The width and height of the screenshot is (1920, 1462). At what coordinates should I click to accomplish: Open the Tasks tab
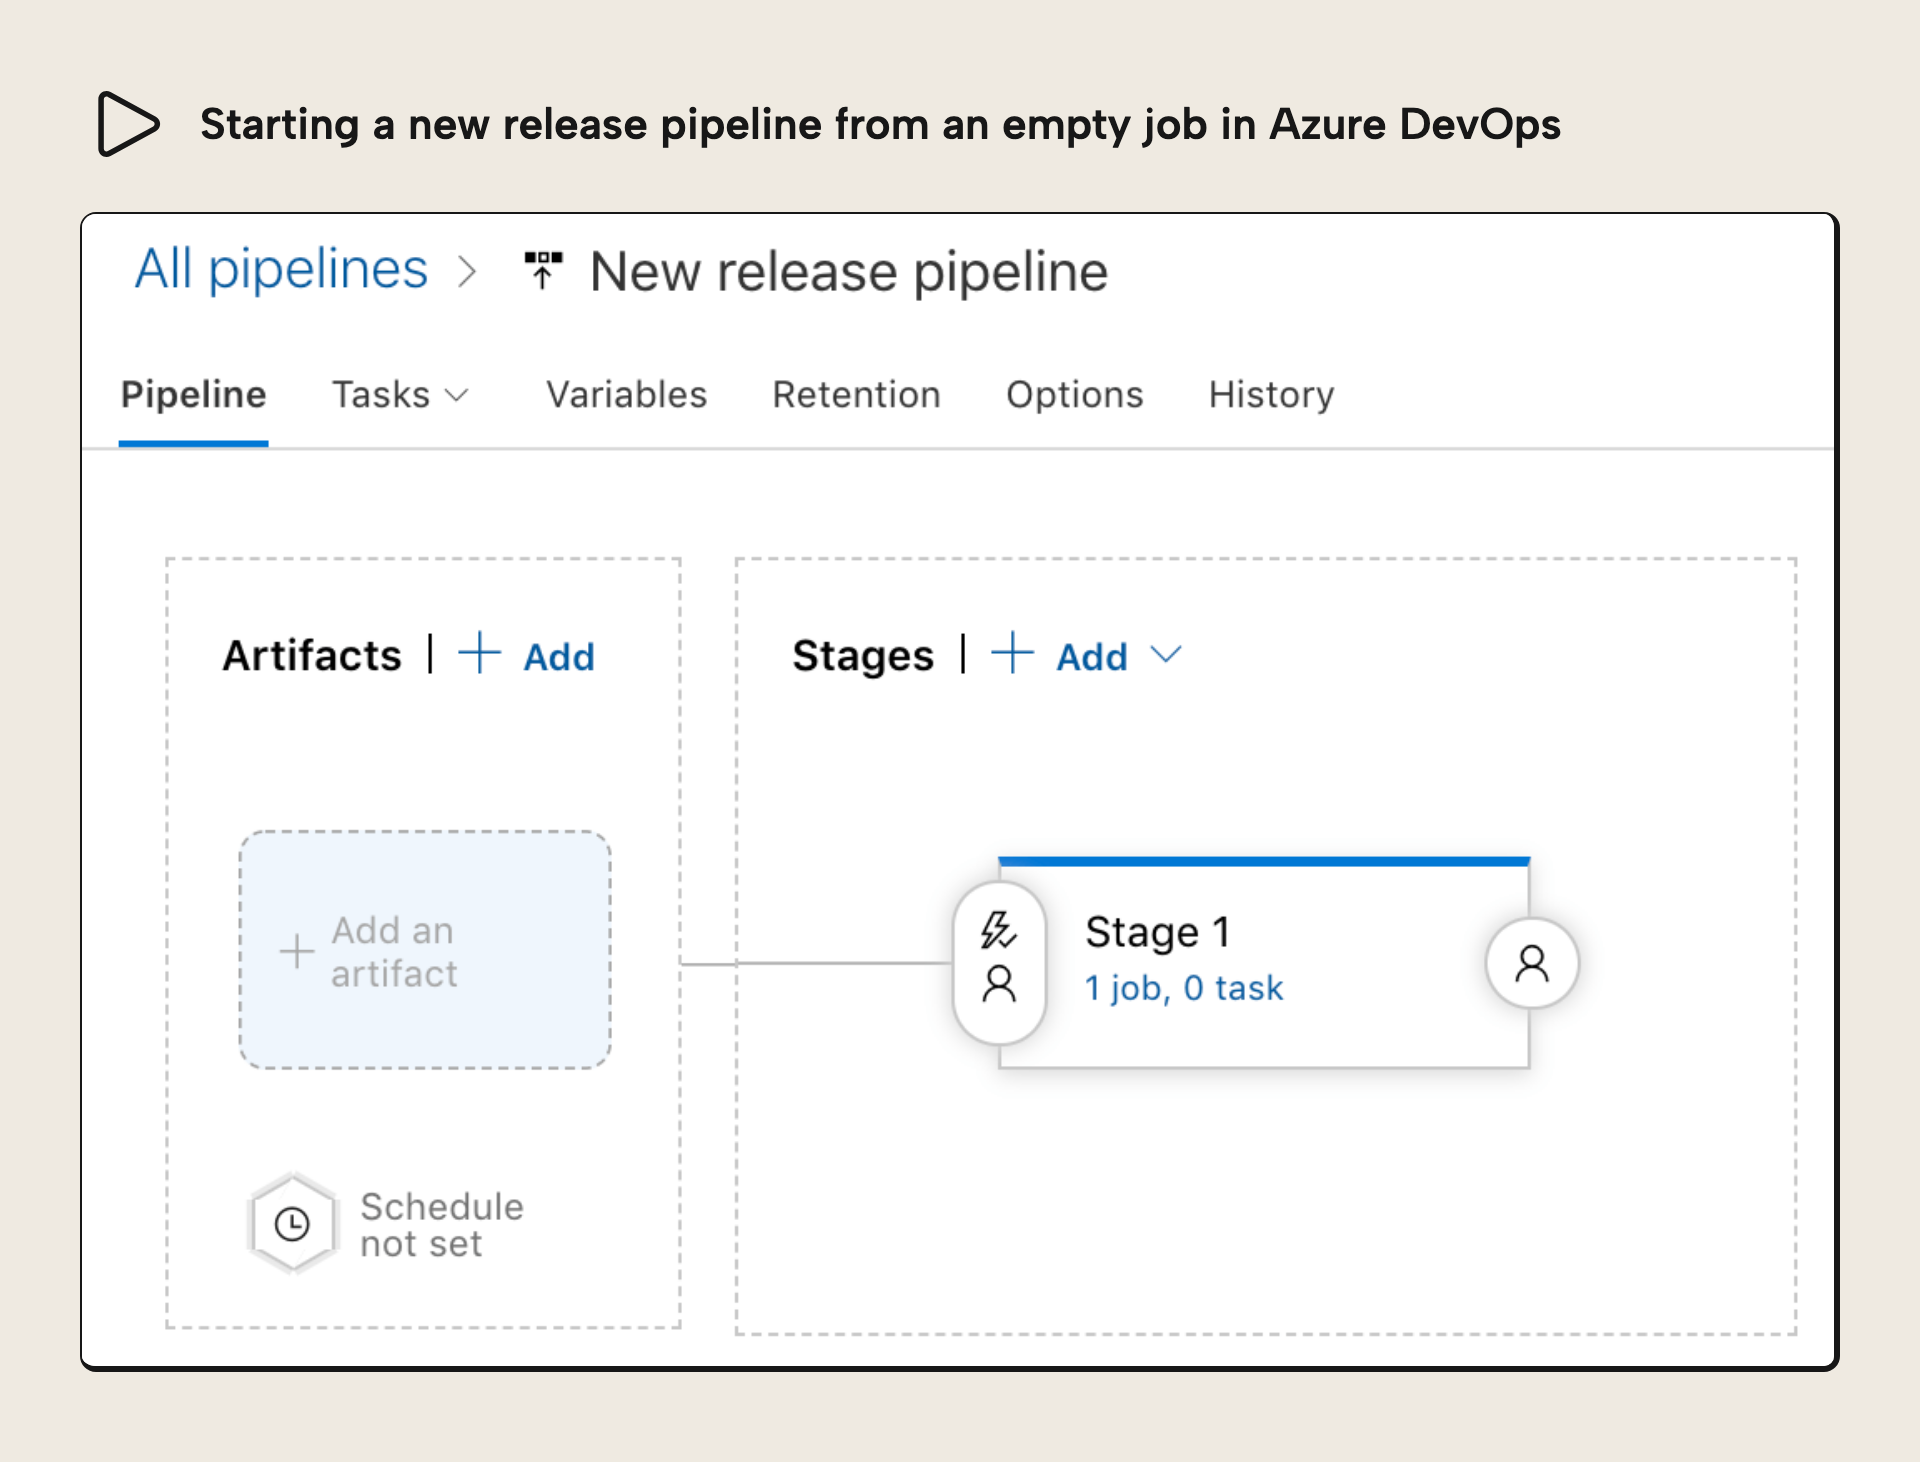click(381, 394)
